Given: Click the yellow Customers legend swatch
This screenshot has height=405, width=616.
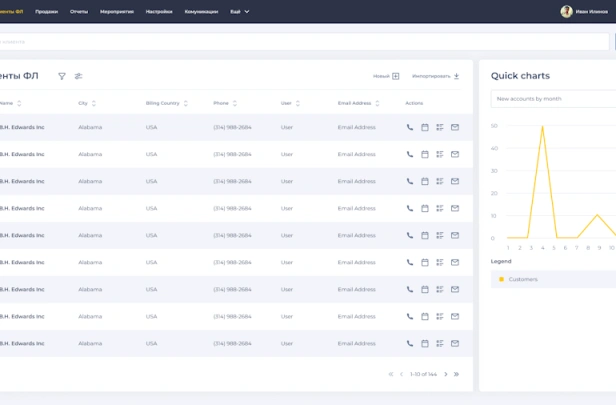Looking at the screenshot, I should [x=501, y=279].
